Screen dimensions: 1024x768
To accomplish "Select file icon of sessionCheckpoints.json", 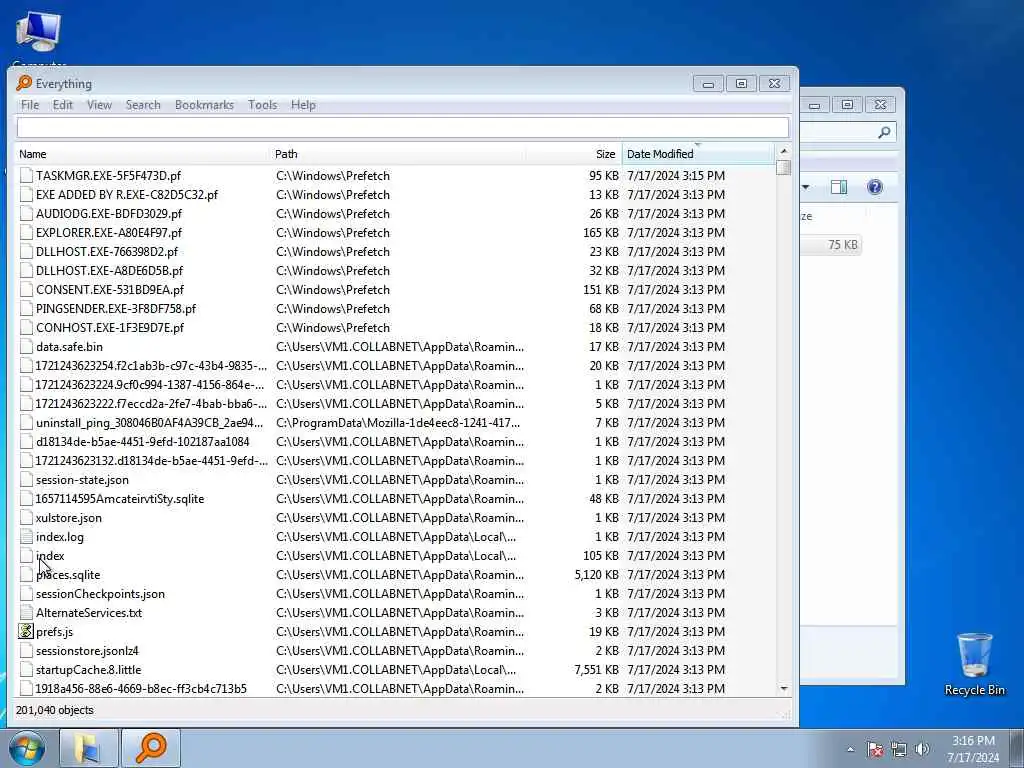I will click(26, 594).
